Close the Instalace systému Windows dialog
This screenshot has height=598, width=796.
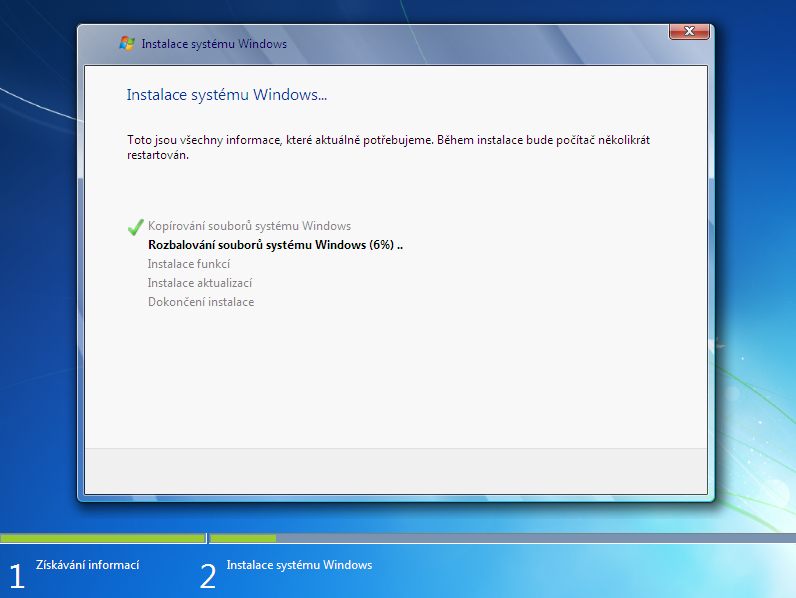click(x=689, y=31)
